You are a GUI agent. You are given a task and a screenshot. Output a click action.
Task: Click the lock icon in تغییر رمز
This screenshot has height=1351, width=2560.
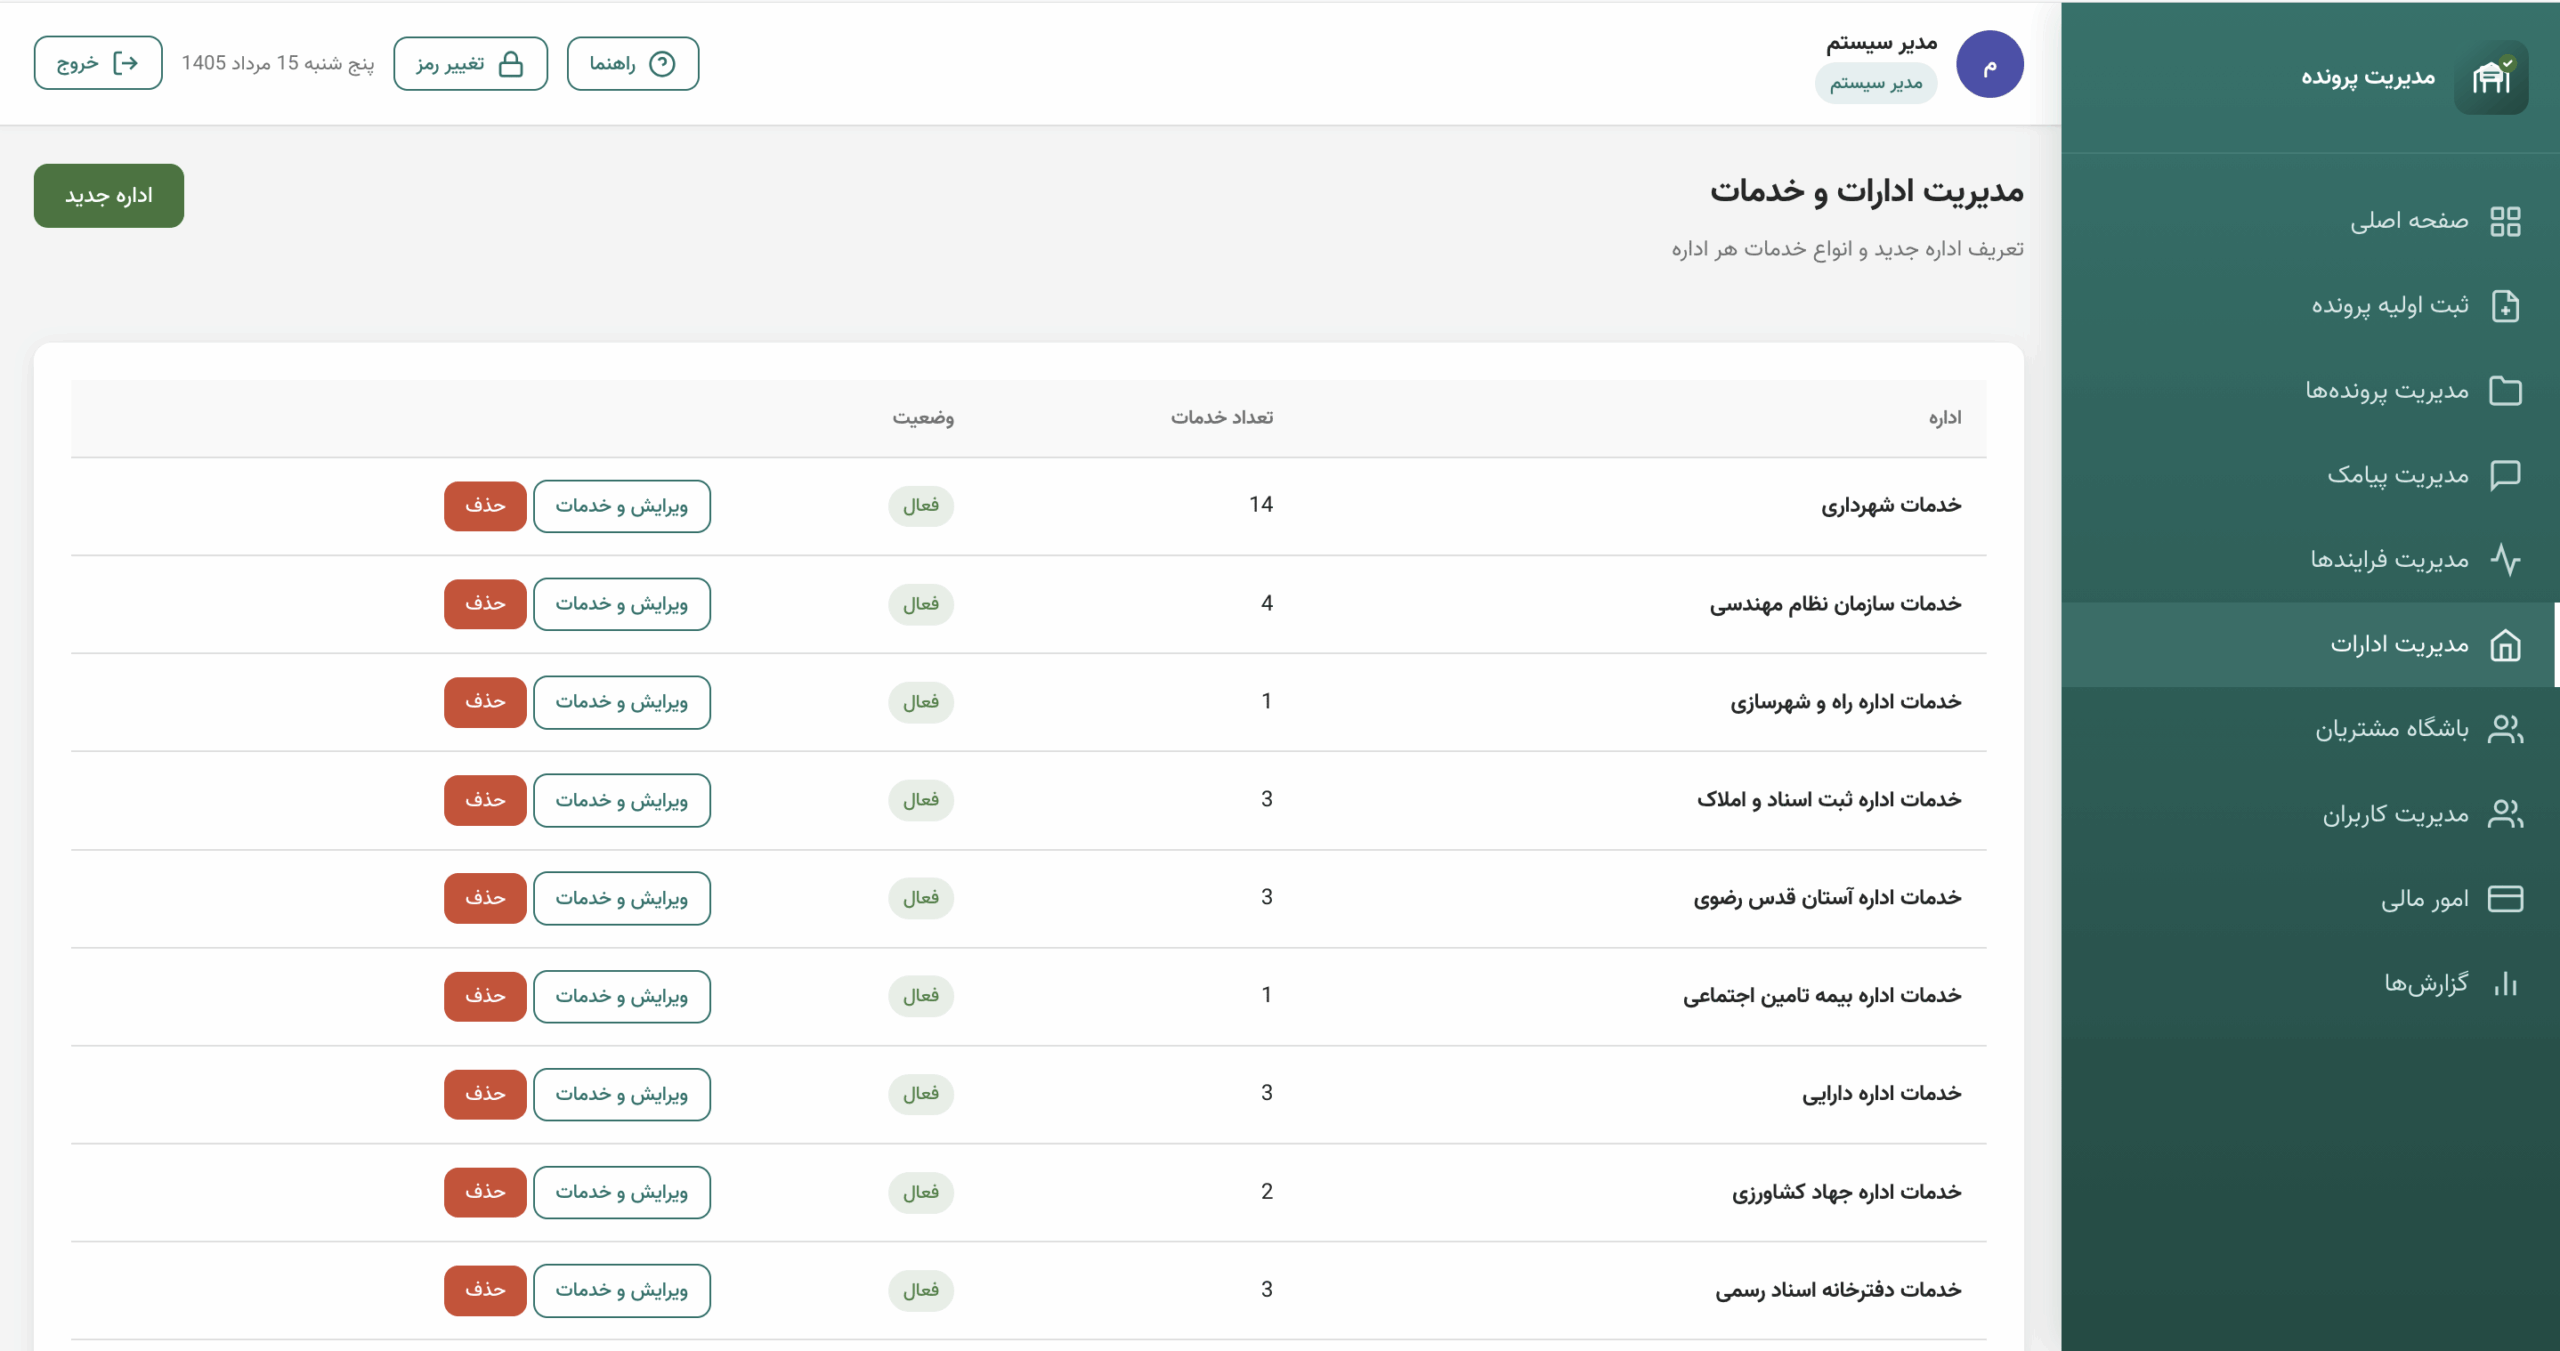tap(510, 64)
